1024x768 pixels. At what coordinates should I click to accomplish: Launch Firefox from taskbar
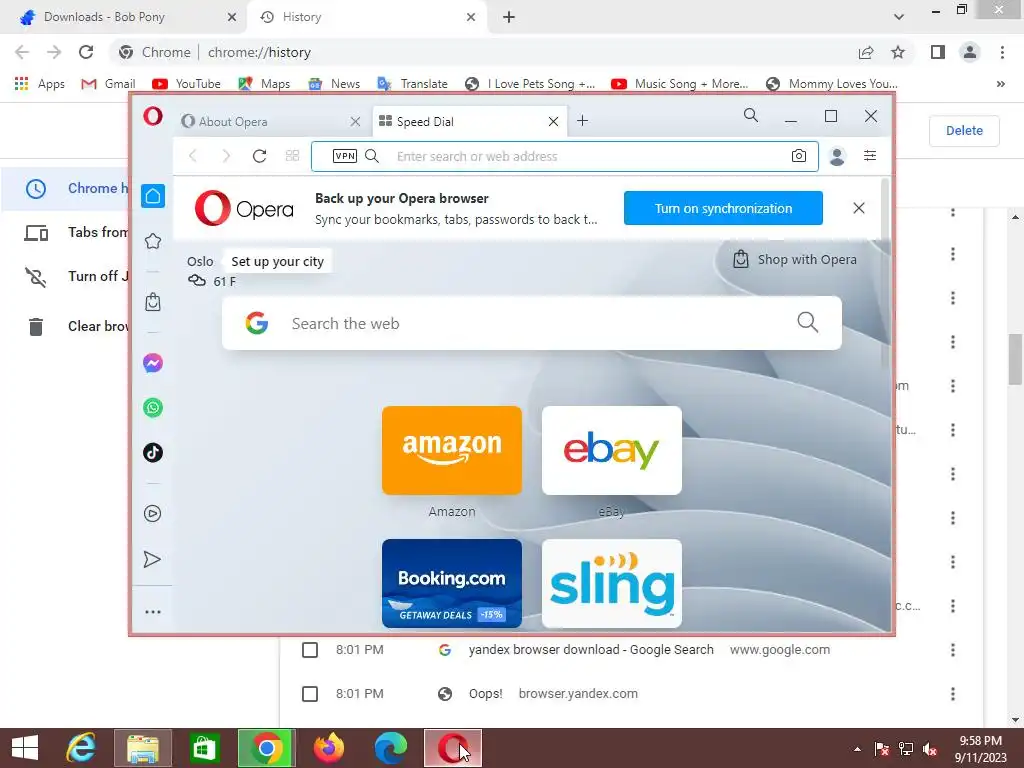pos(328,748)
